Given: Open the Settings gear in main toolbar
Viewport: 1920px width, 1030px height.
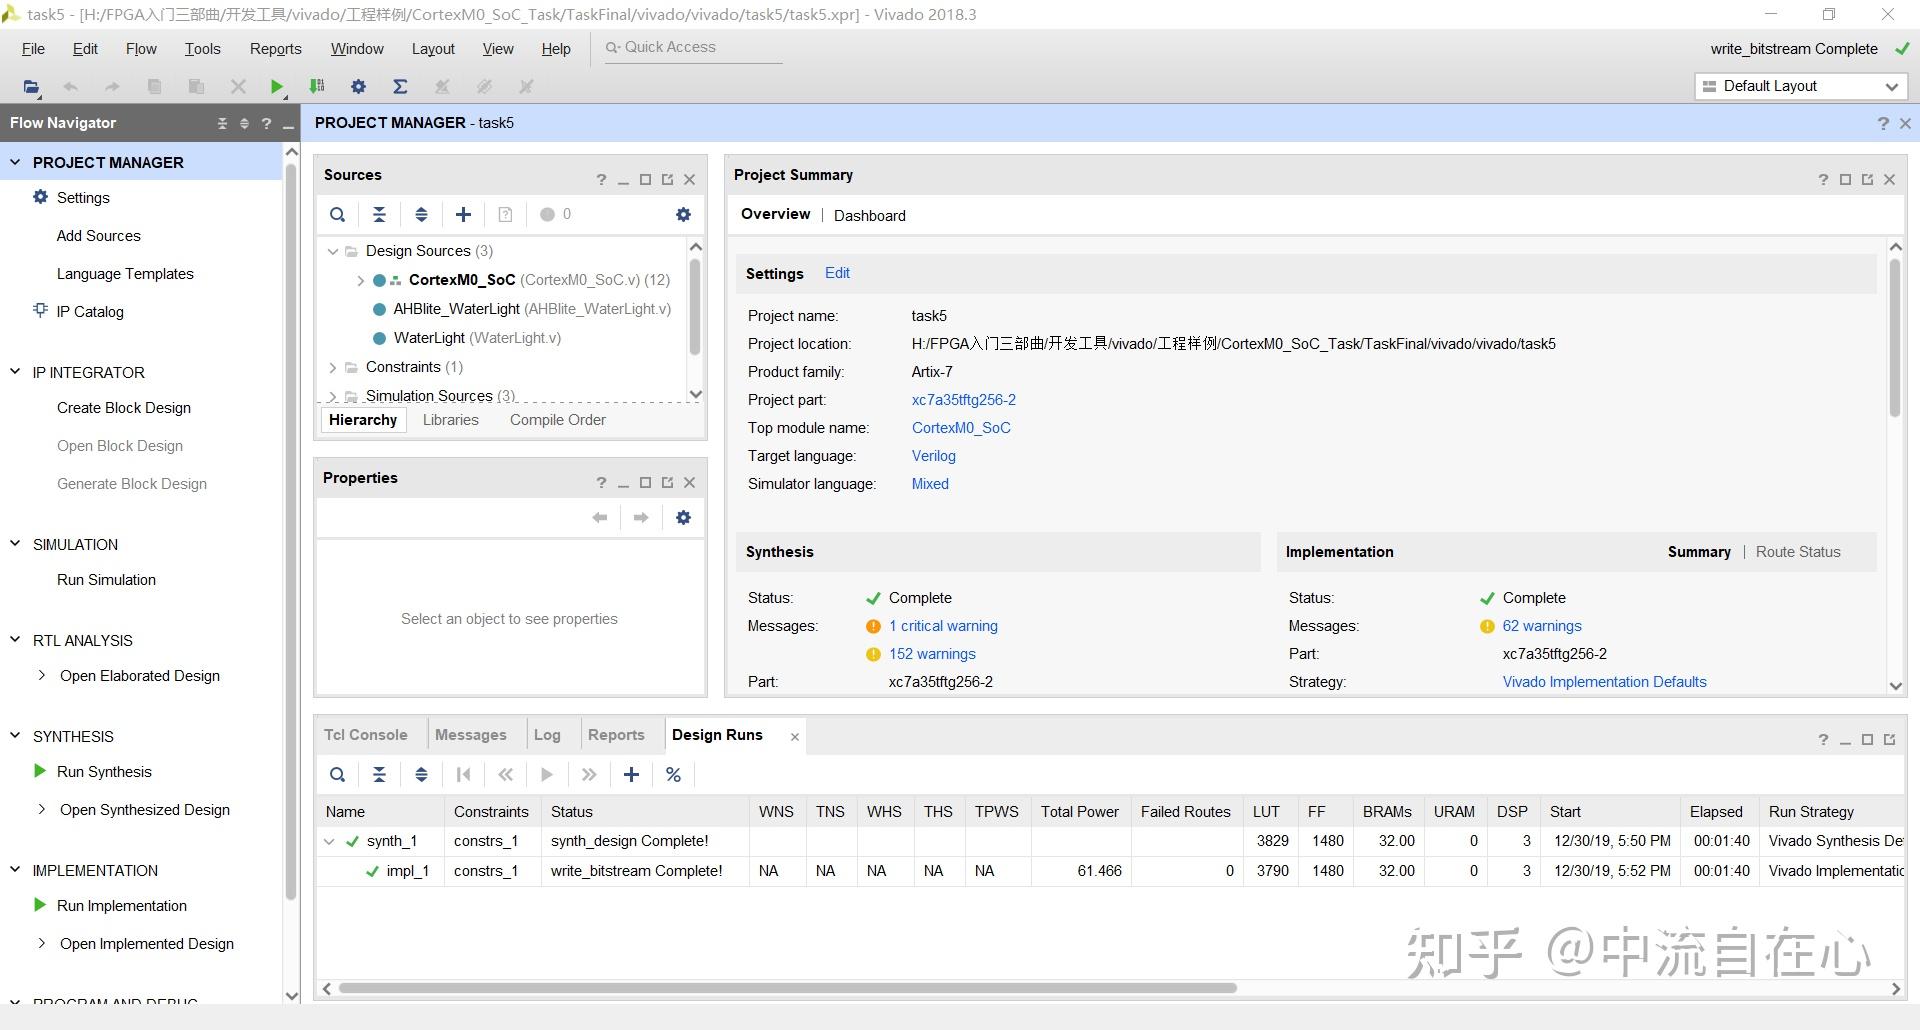Looking at the screenshot, I should click(x=358, y=87).
